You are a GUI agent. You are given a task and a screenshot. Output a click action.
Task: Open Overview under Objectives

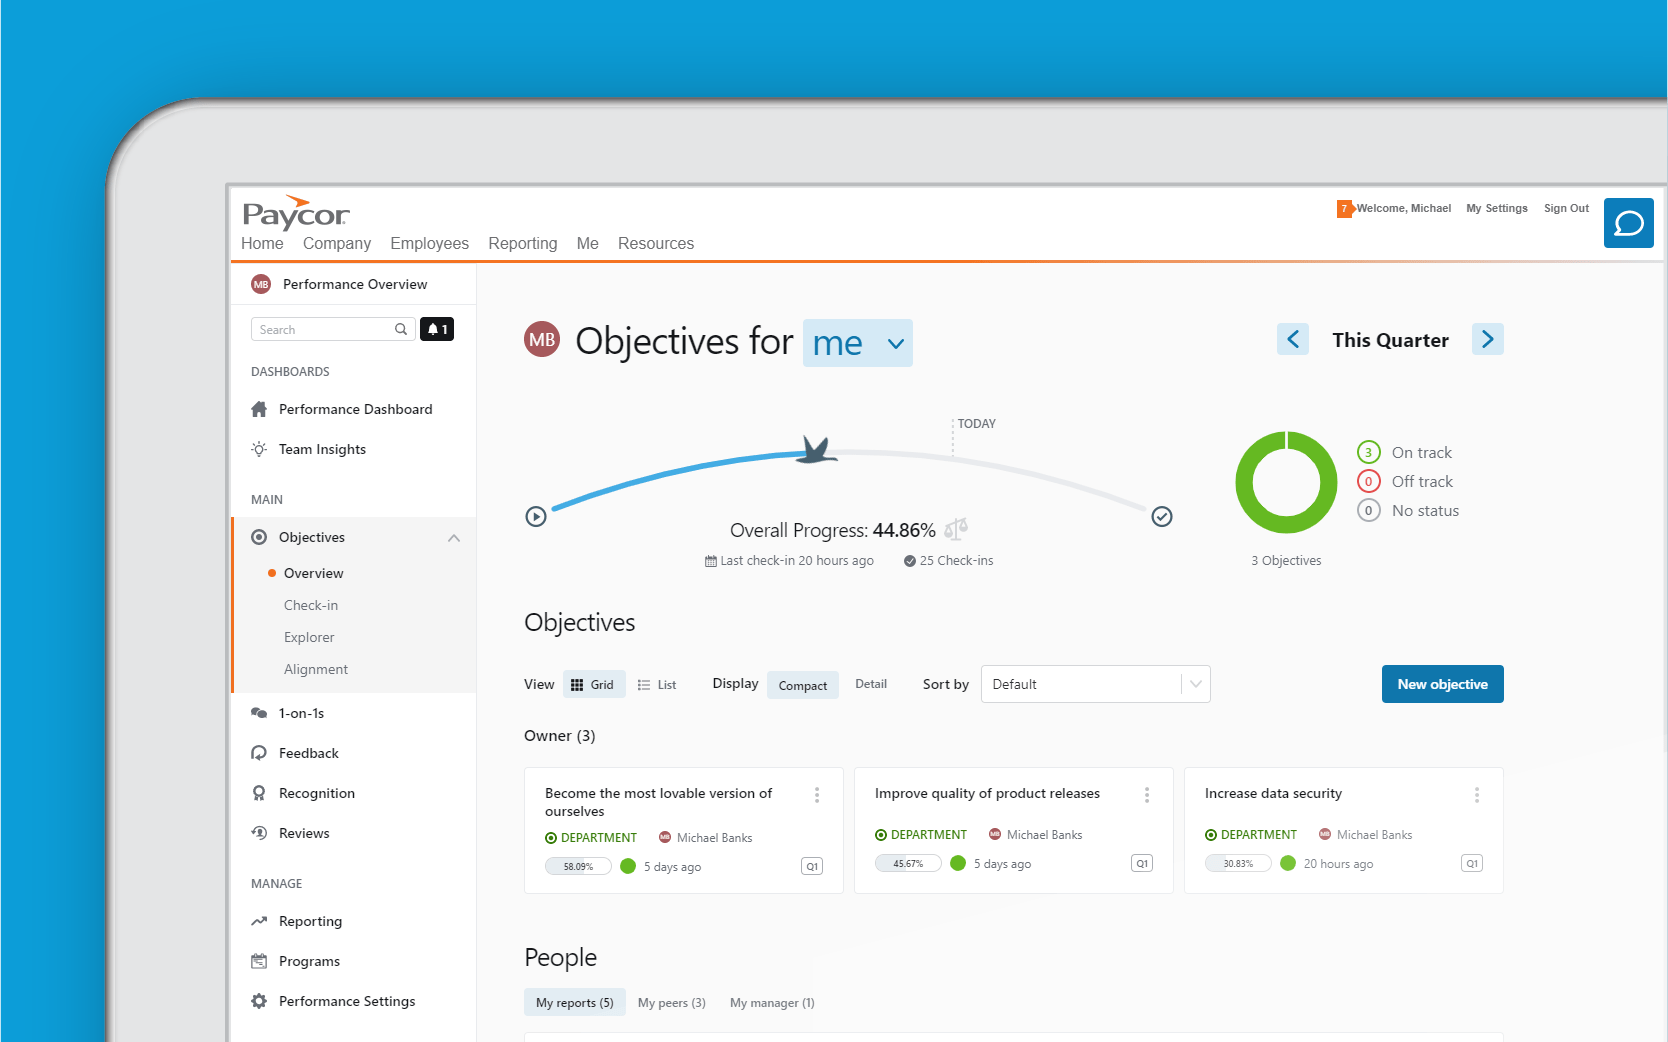tap(313, 573)
